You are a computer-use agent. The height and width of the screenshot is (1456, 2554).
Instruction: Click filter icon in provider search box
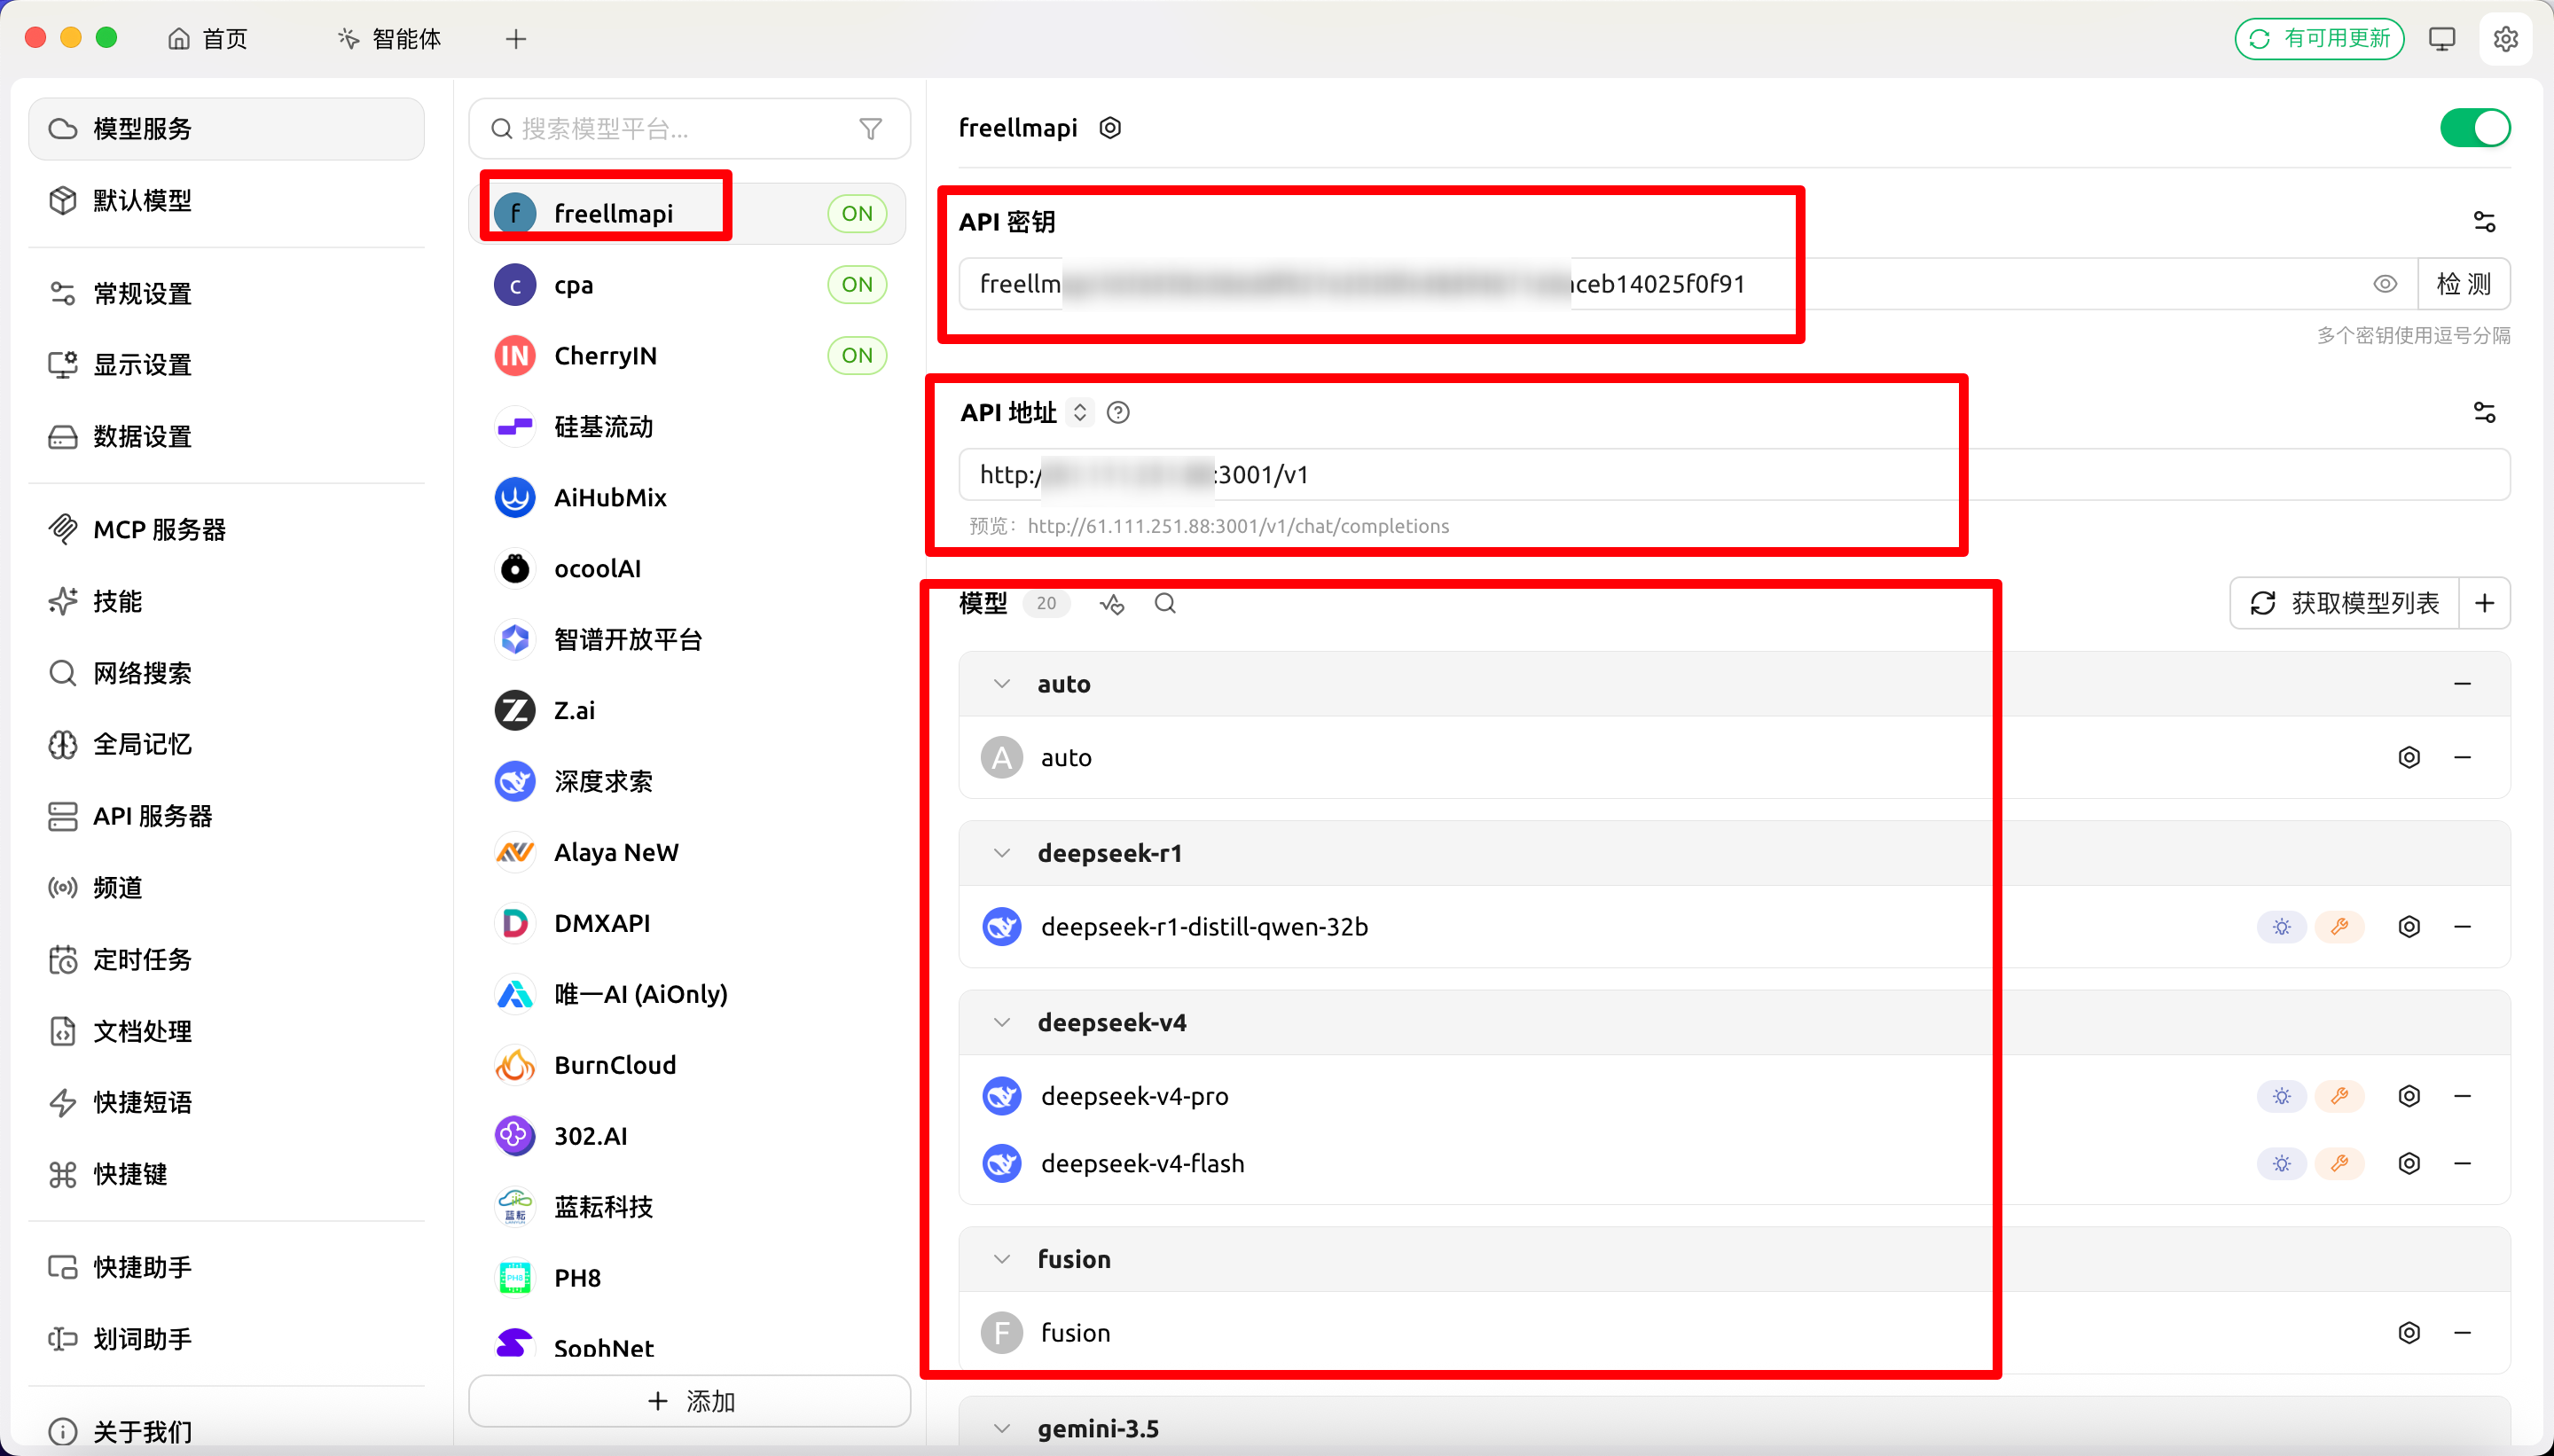[870, 129]
